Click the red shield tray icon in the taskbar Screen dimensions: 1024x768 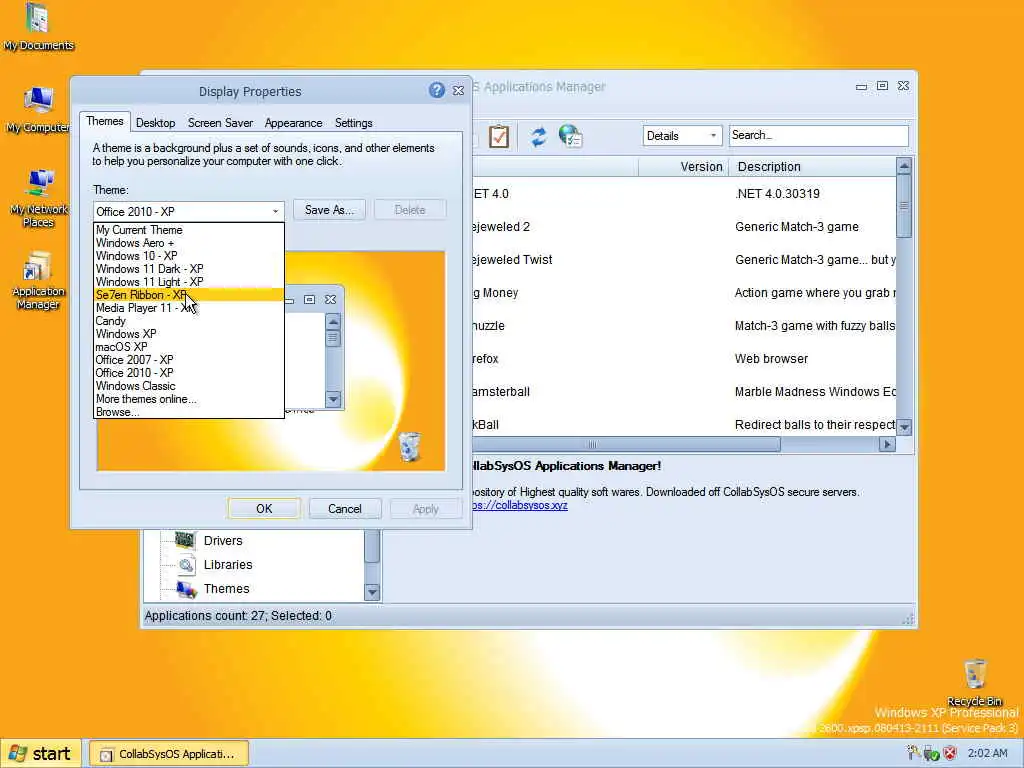pos(950,753)
